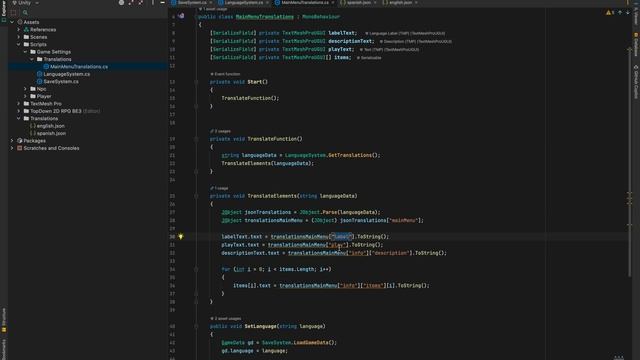The width and height of the screenshot is (640, 360).
Task: Go to previous highlighted problem arrow
Action: 620,13
